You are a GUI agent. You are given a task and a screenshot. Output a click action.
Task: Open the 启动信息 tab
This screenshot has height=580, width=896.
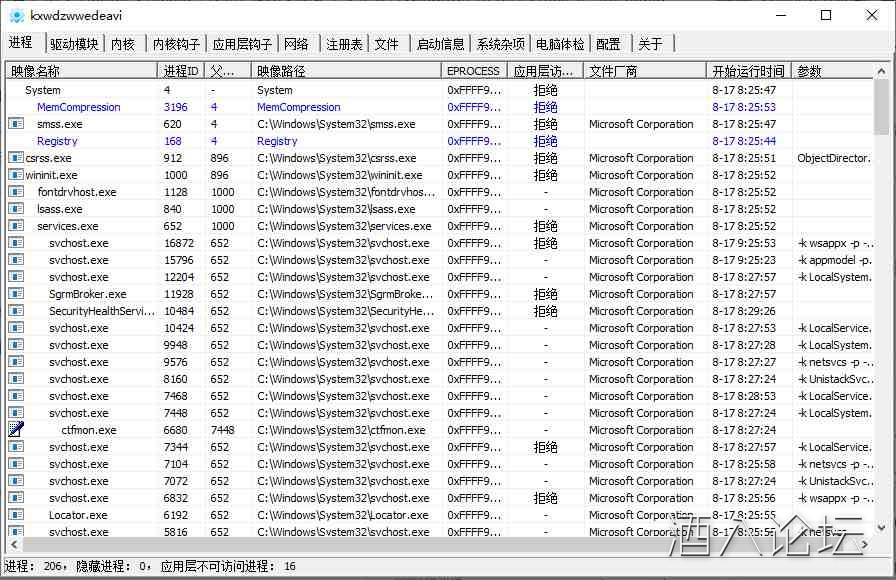coord(441,44)
